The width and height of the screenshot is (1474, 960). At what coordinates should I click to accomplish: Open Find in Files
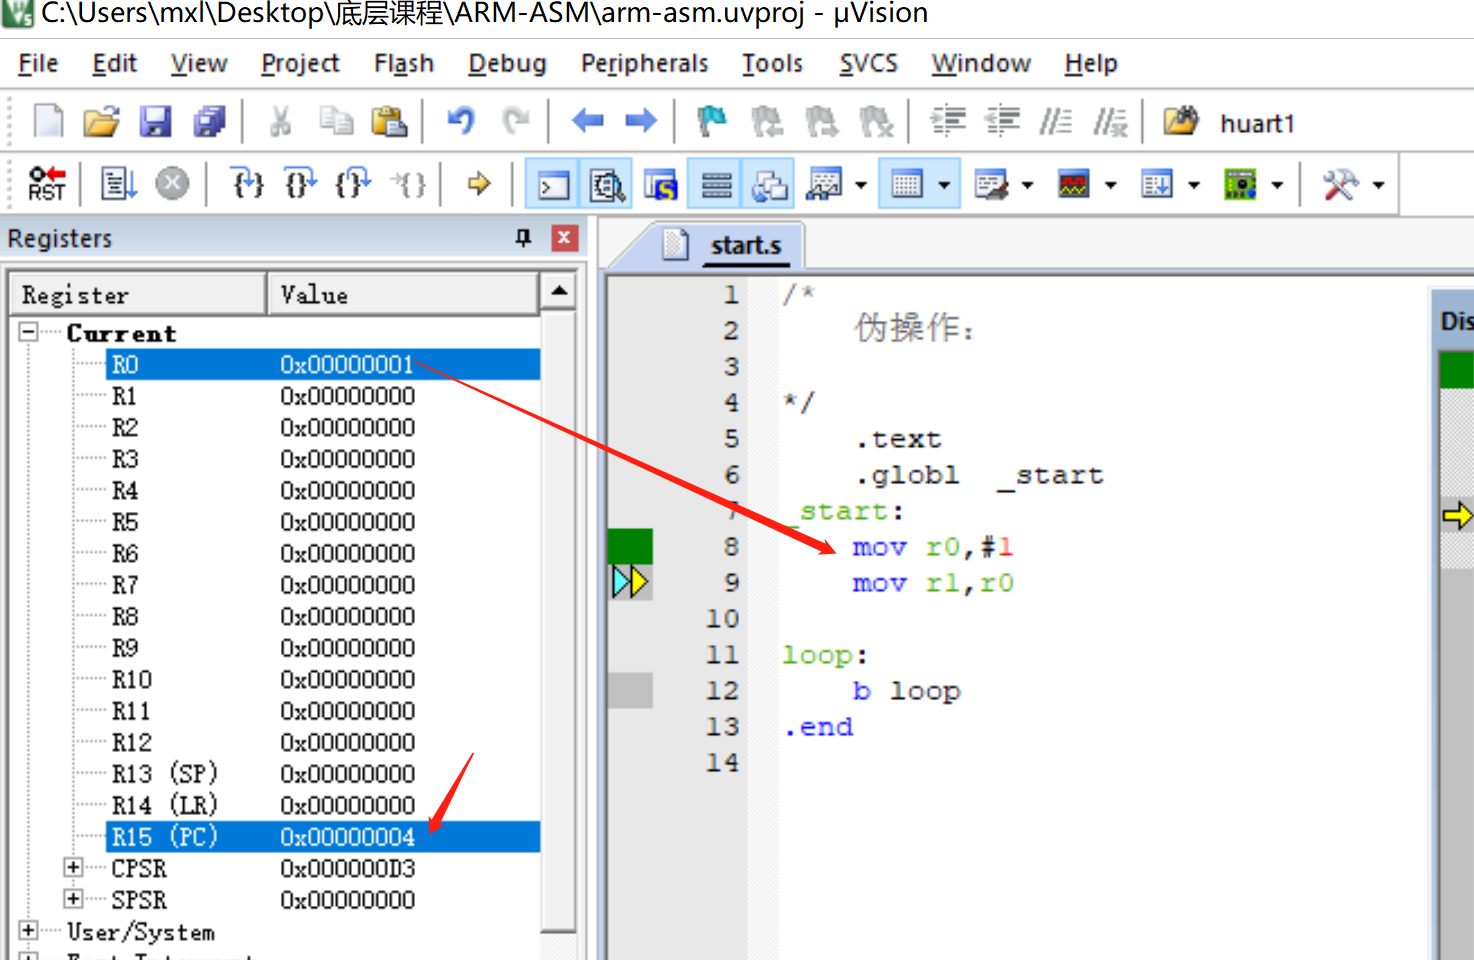[1181, 121]
